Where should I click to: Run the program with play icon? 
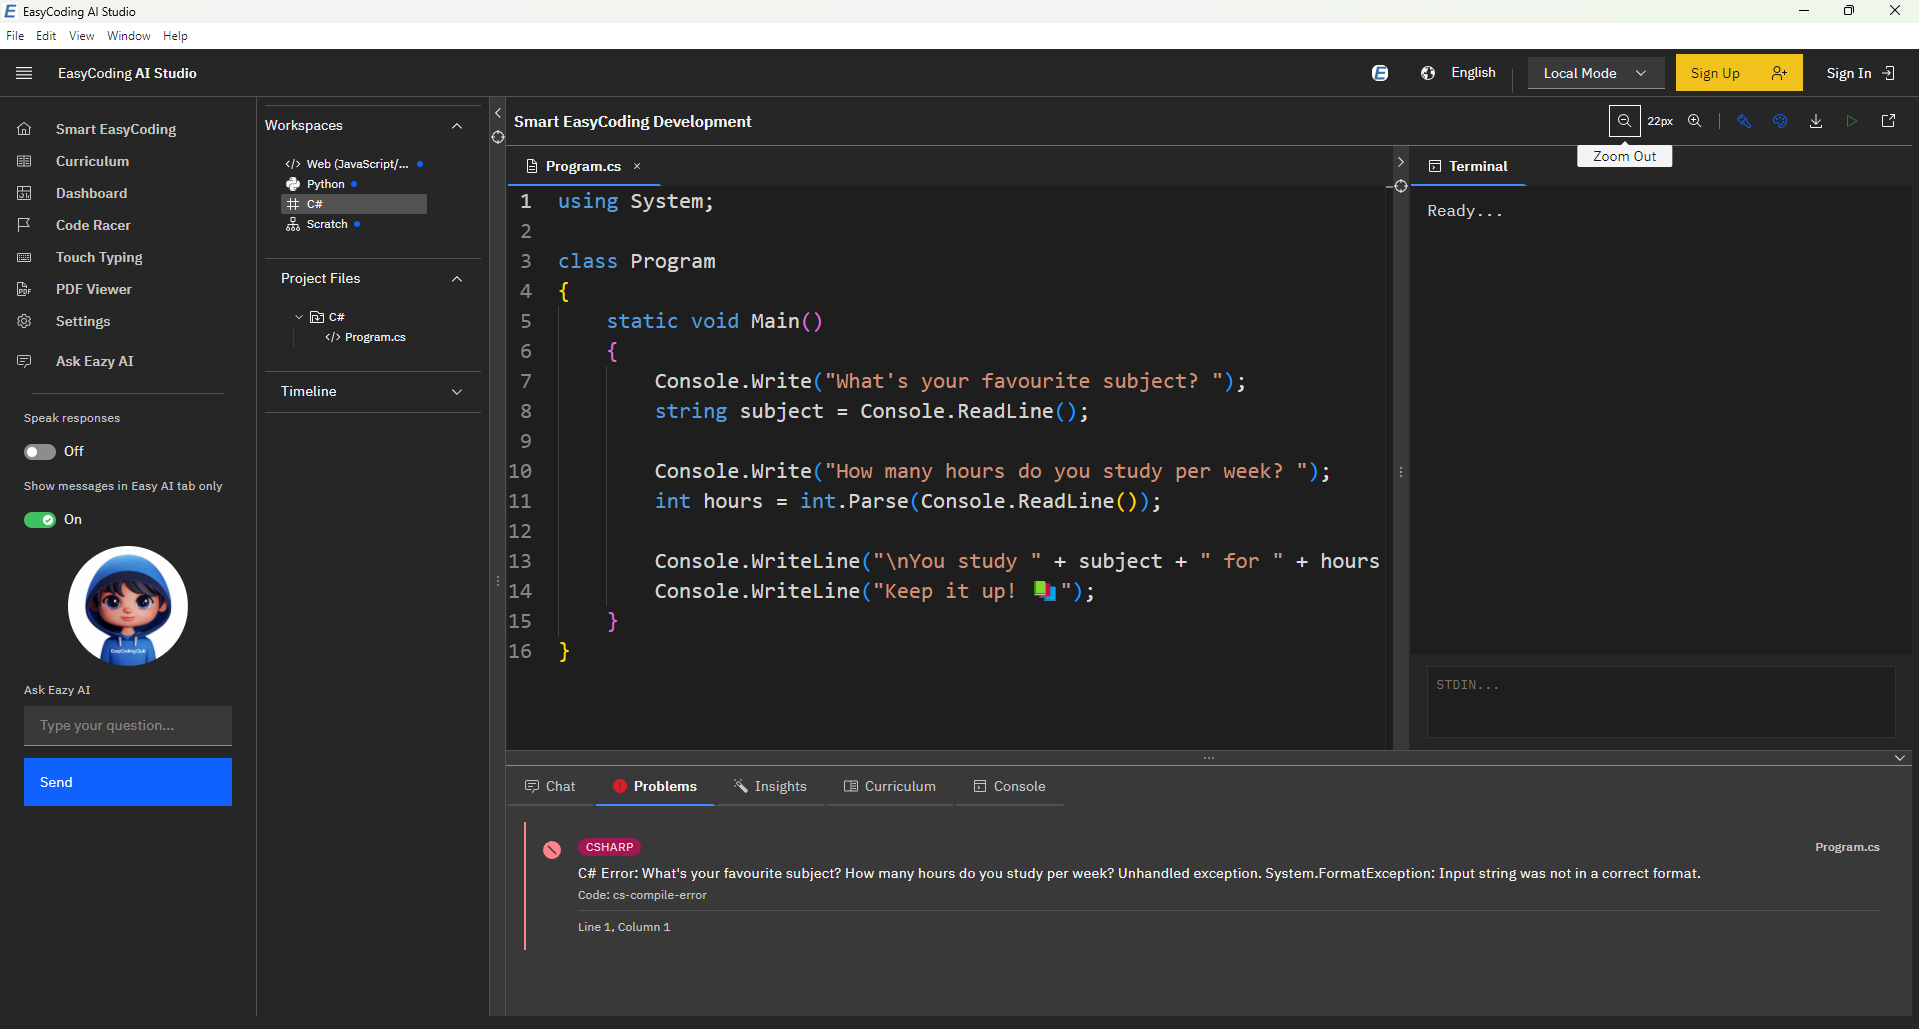1852,121
